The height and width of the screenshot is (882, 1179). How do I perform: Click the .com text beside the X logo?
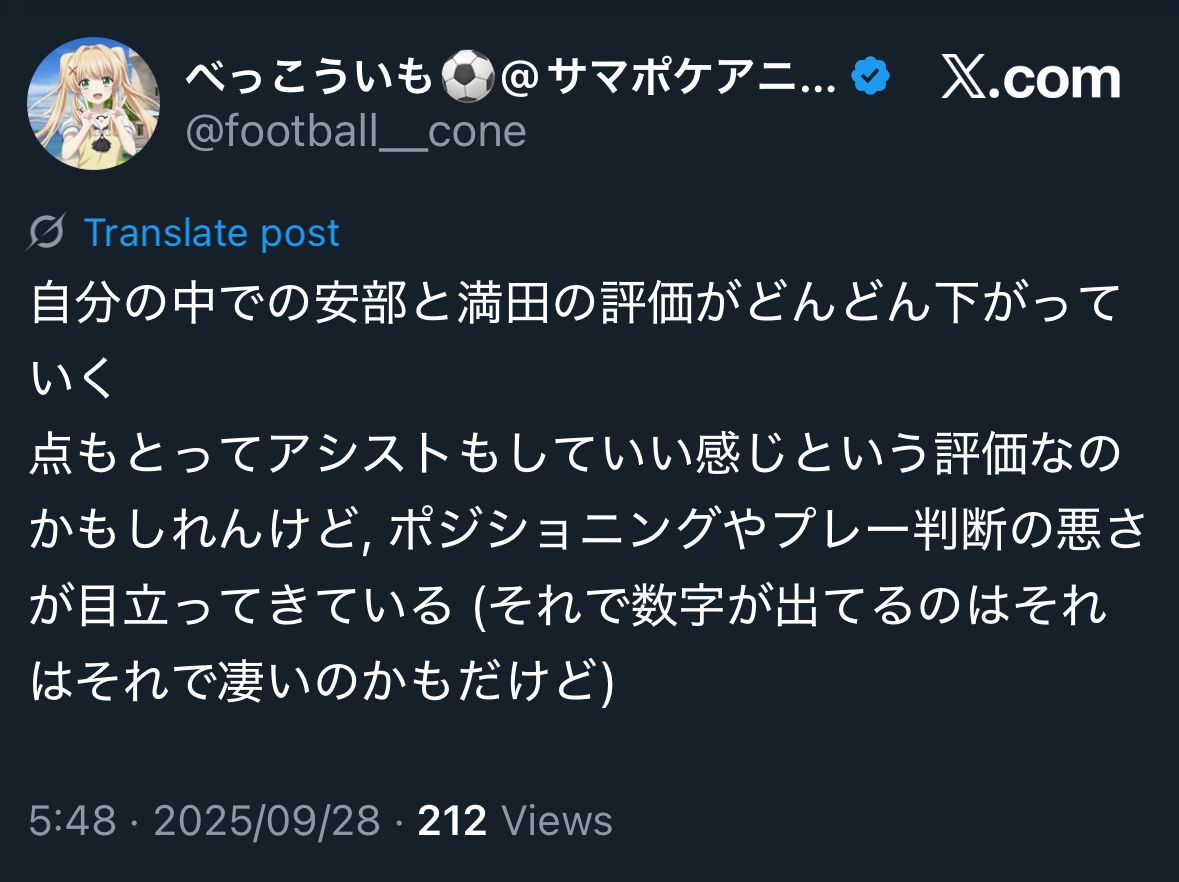(1060, 79)
